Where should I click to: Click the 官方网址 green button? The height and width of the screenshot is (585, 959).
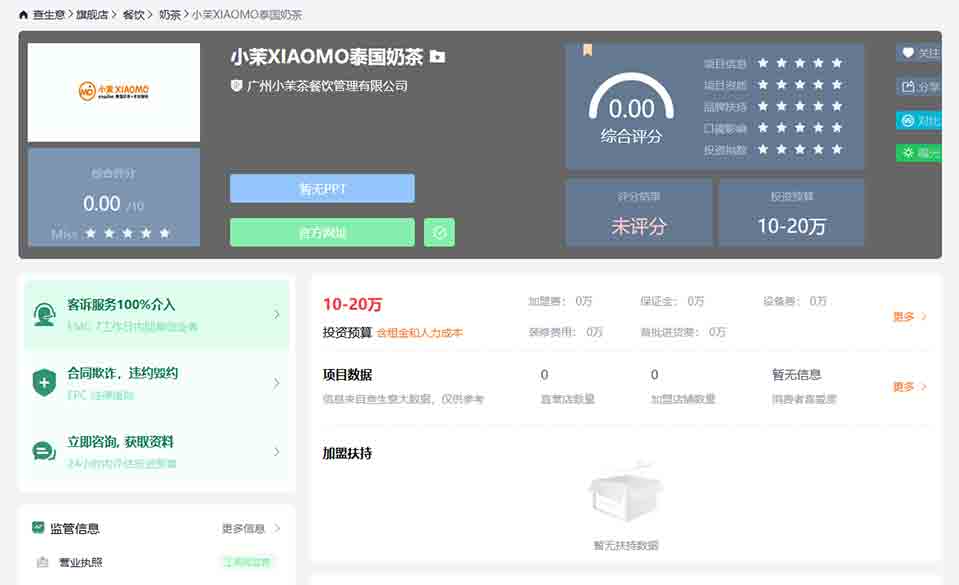coord(322,233)
